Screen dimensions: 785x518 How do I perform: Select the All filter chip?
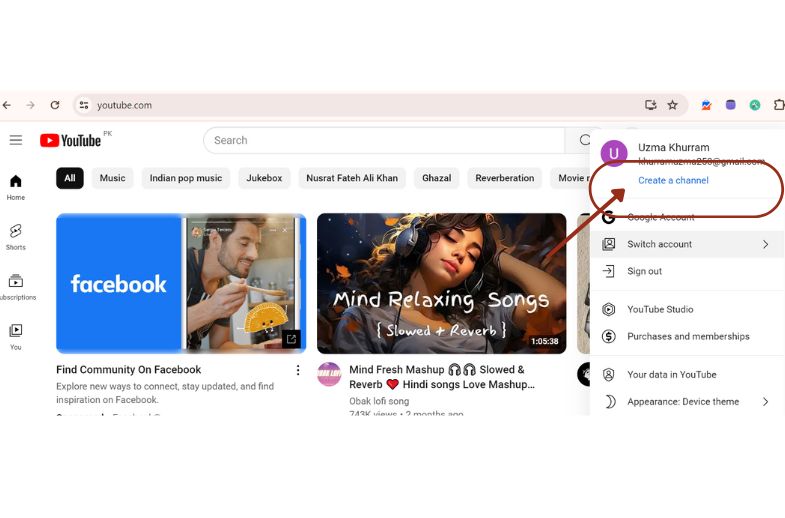[70, 178]
